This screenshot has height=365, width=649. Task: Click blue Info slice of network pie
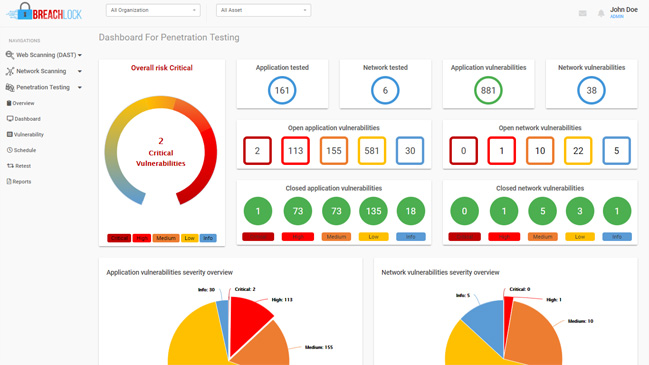pyautogui.click(x=487, y=325)
